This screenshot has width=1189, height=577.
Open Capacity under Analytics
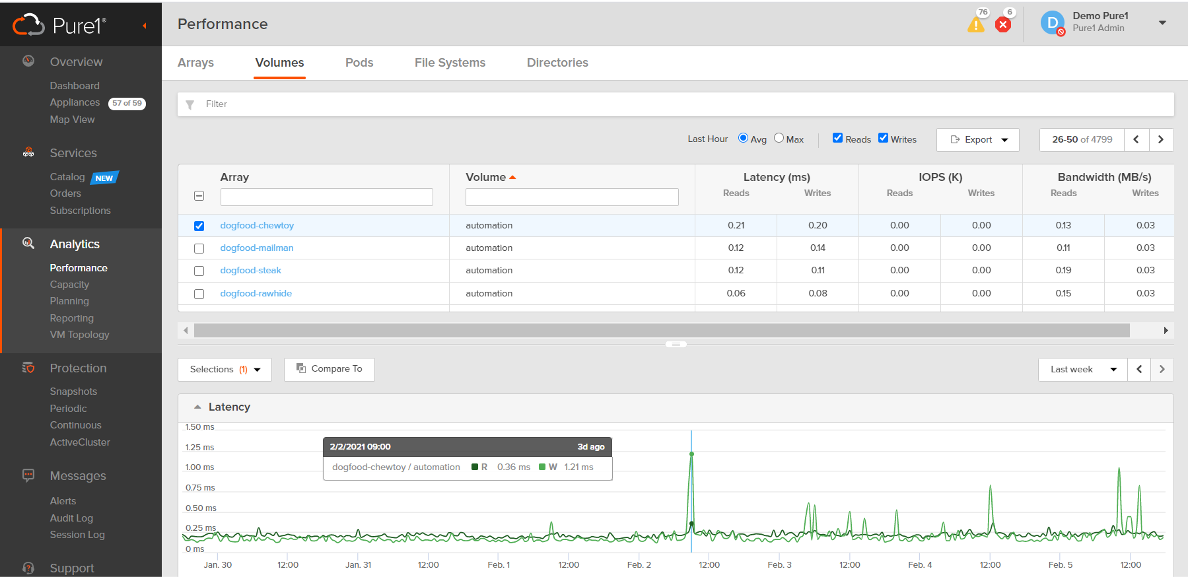point(70,284)
